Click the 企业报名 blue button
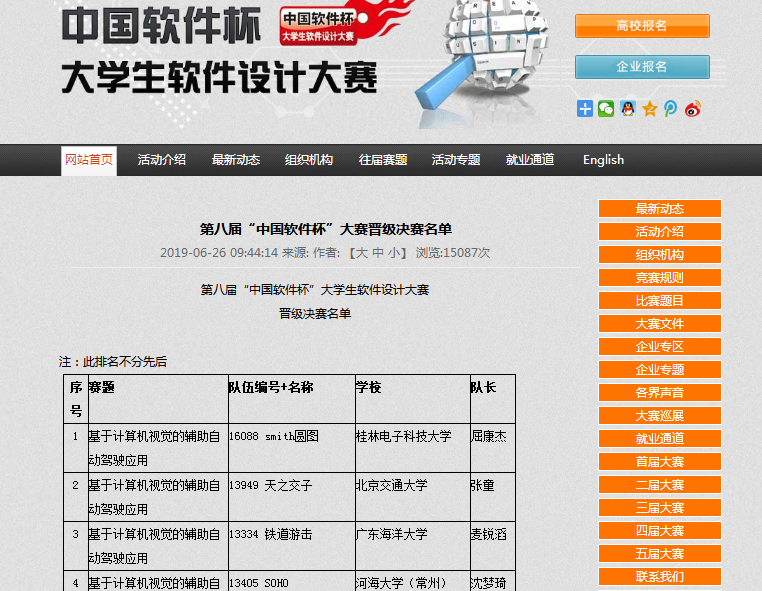The width and height of the screenshot is (762, 591). 642,67
